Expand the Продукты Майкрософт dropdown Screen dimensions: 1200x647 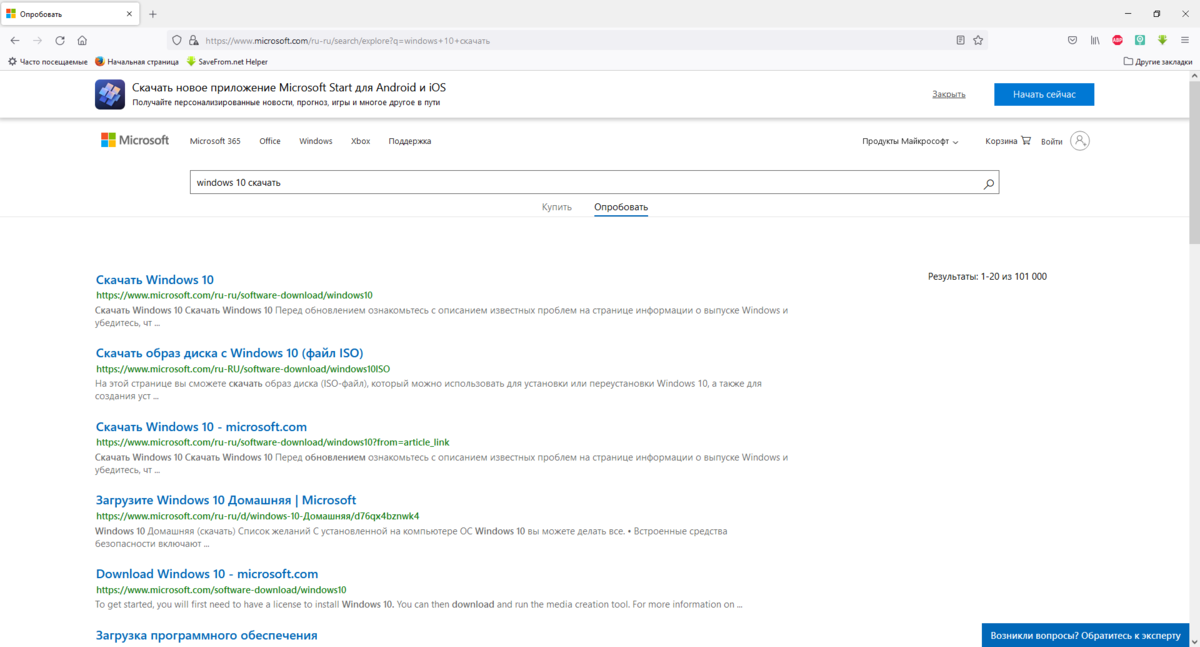point(910,142)
